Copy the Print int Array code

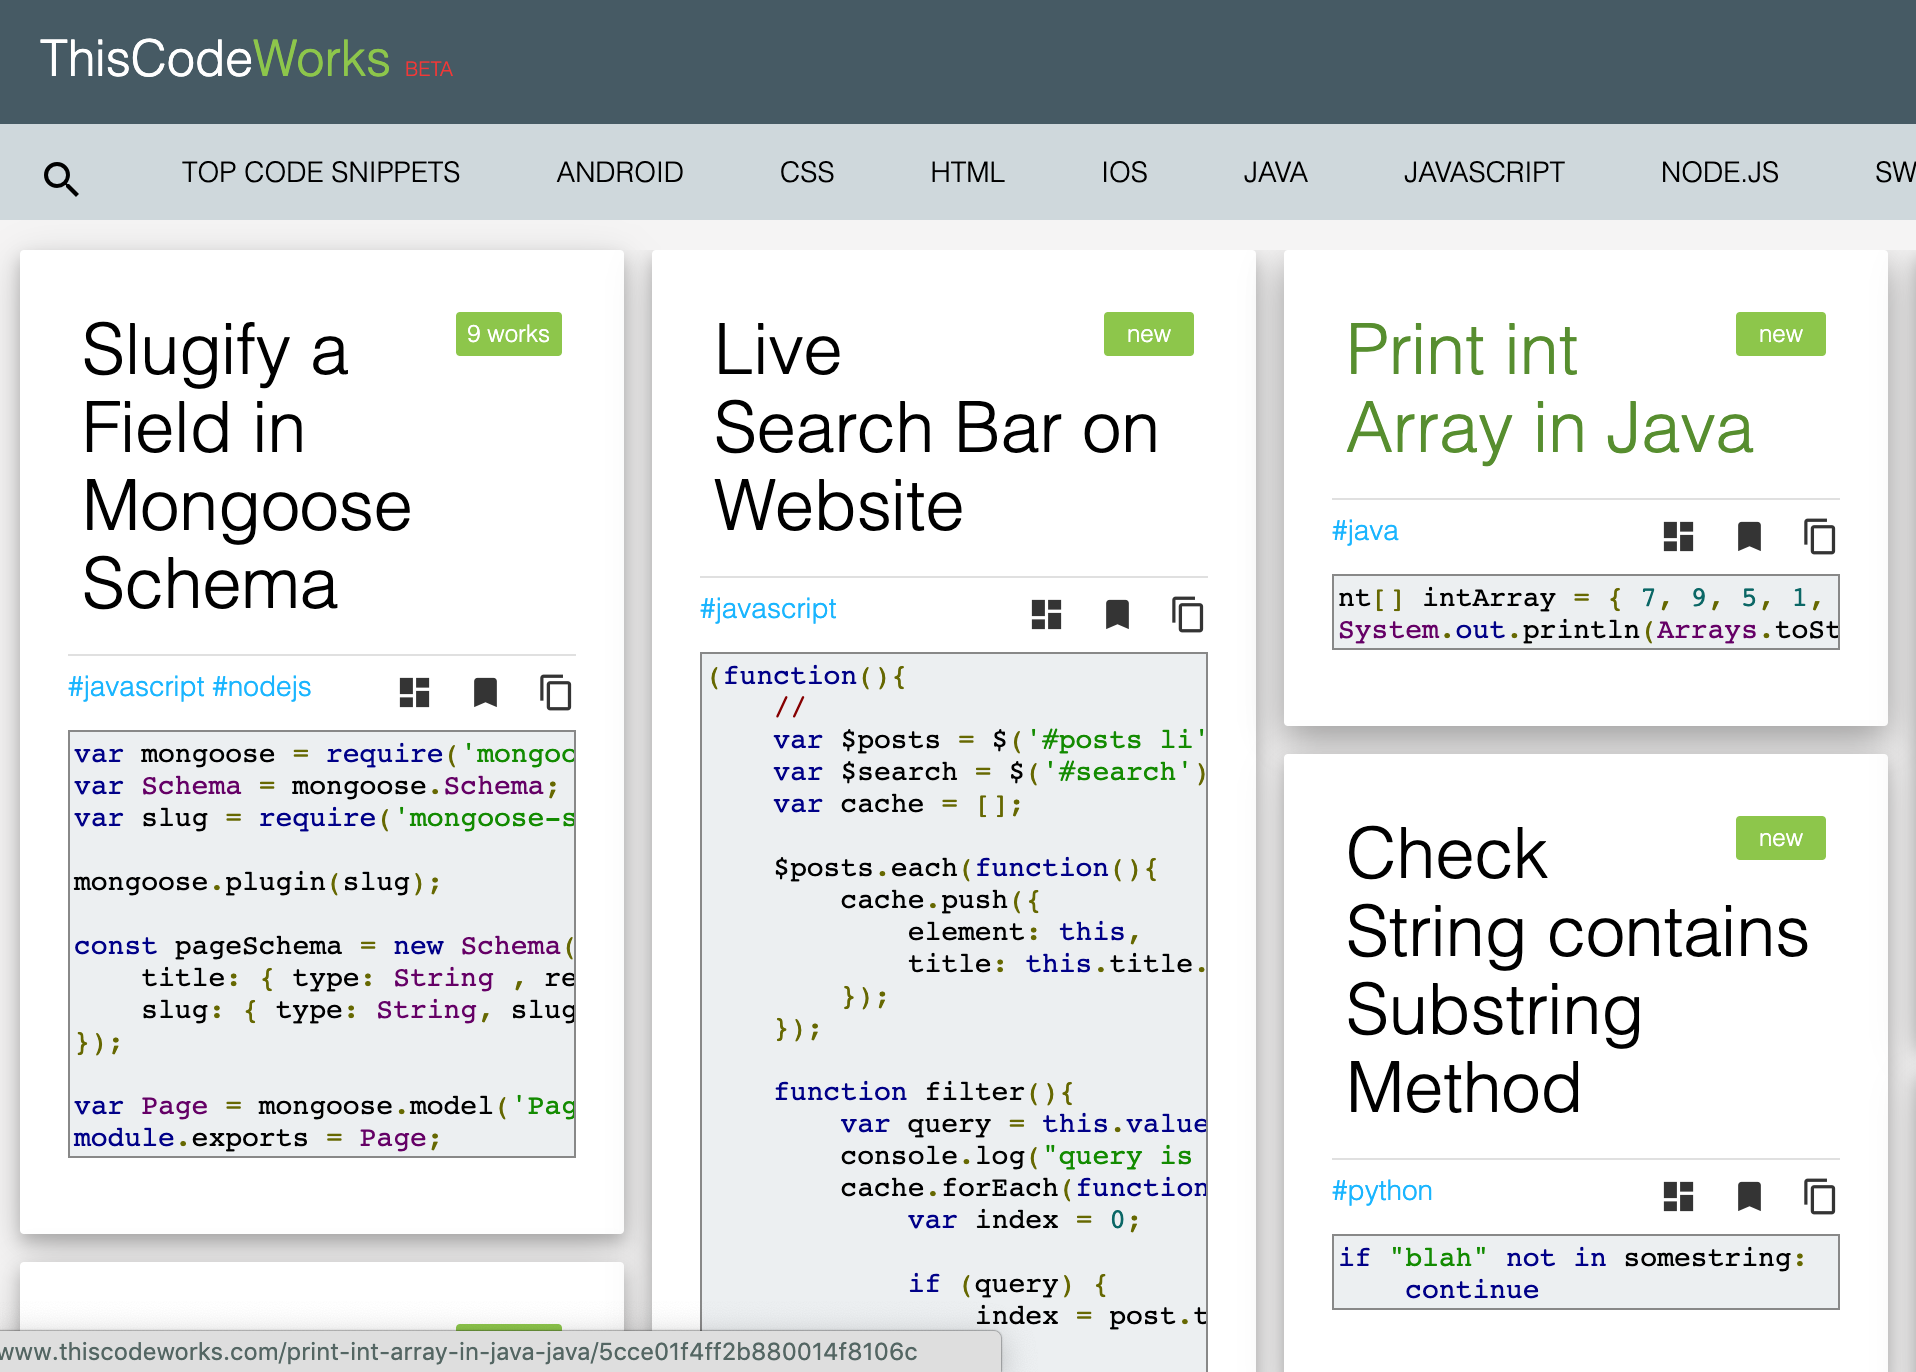point(1819,536)
